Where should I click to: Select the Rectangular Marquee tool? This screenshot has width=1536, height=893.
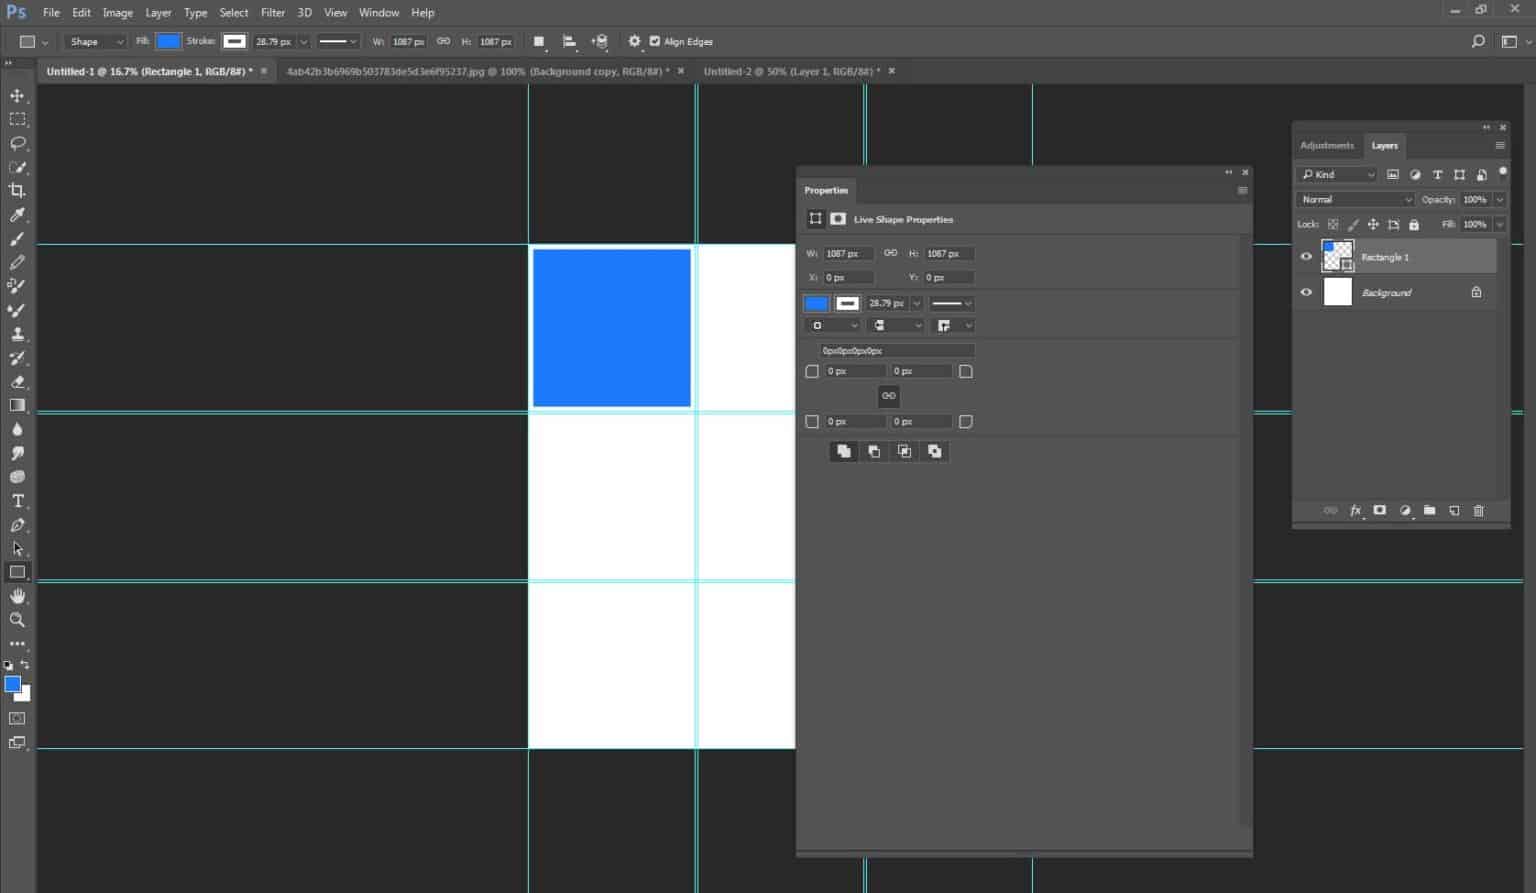pos(17,119)
